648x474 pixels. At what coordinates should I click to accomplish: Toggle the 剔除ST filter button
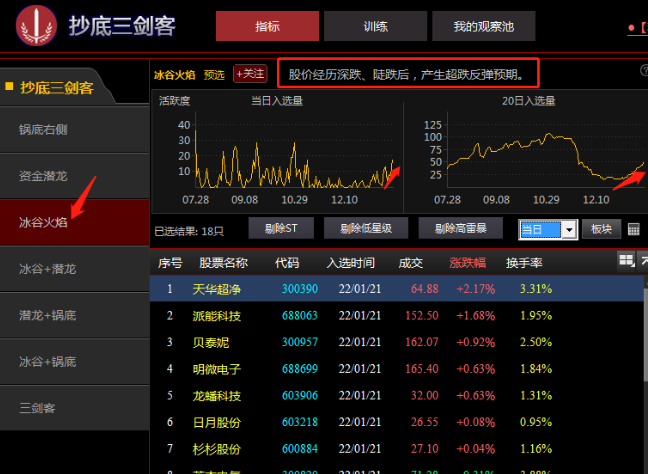[281, 229]
